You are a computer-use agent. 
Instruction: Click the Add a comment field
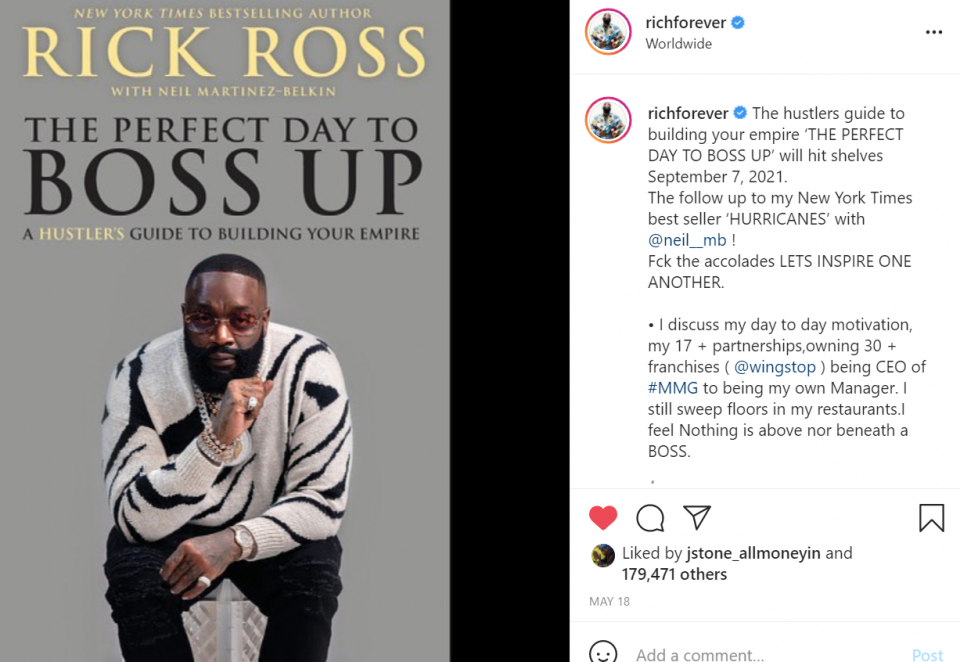768,655
